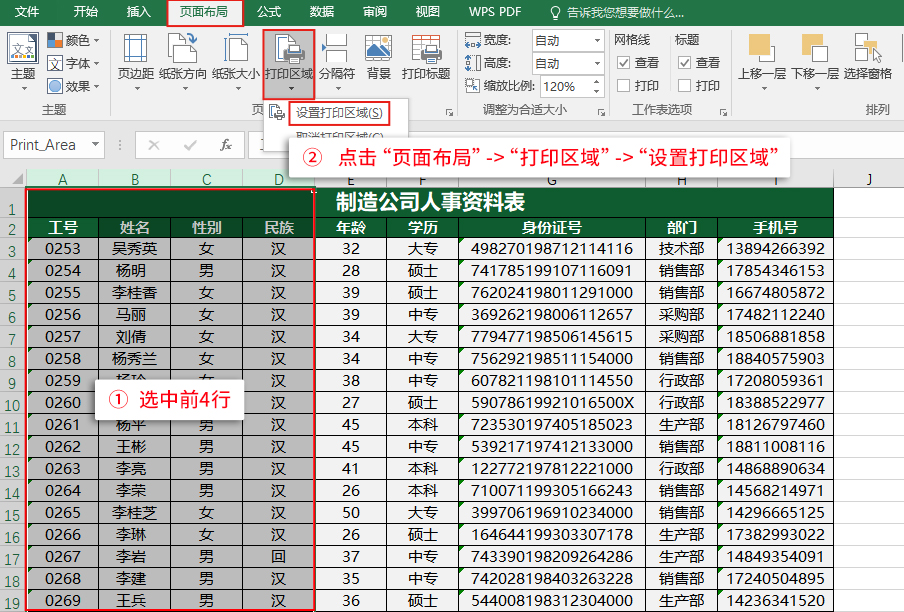Click the 背景 background icon

[x=379, y=48]
